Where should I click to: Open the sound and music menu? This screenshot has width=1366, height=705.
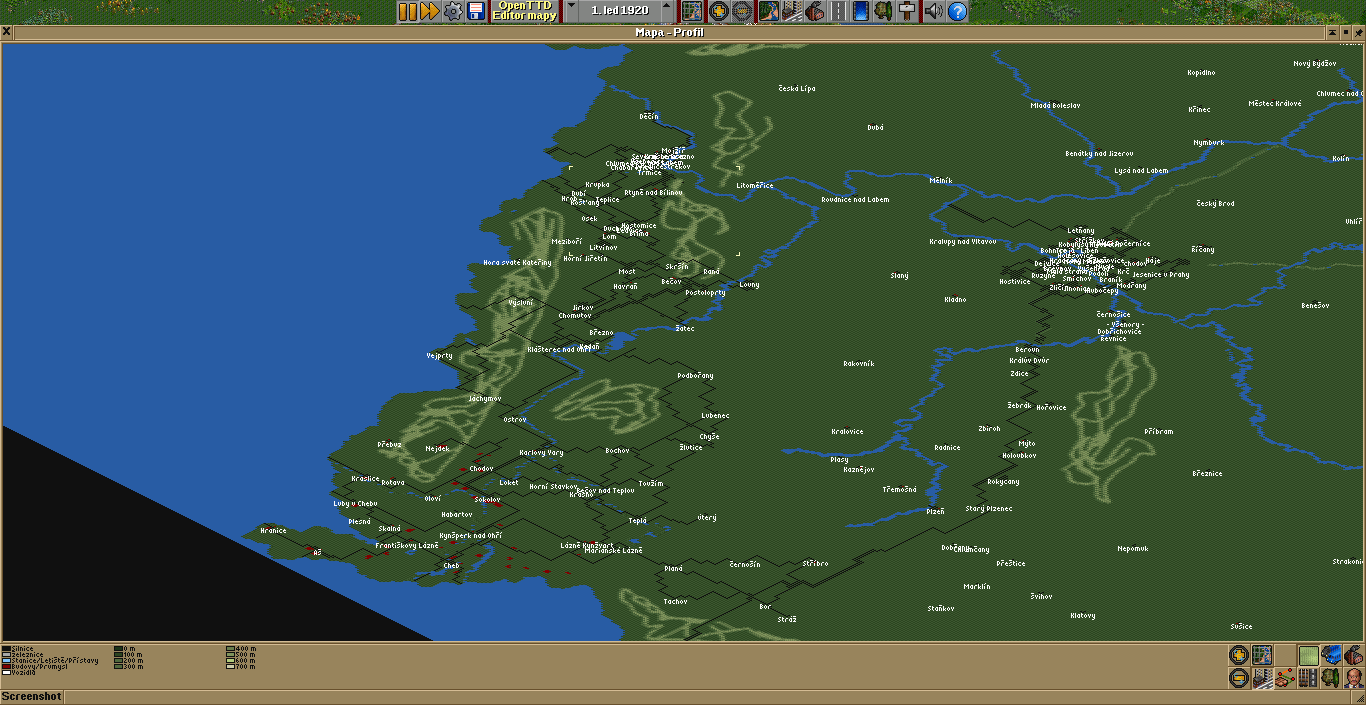(x=934, y=11)
